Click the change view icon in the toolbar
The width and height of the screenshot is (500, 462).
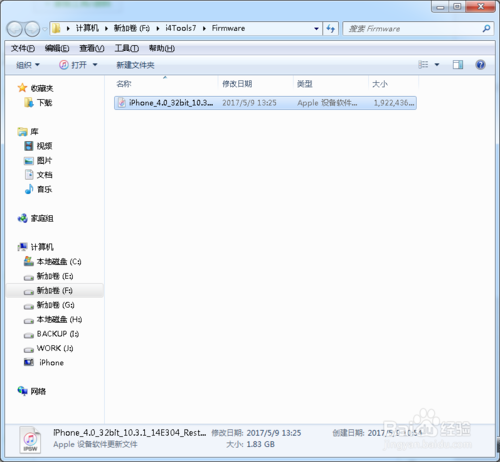[423, 64]
